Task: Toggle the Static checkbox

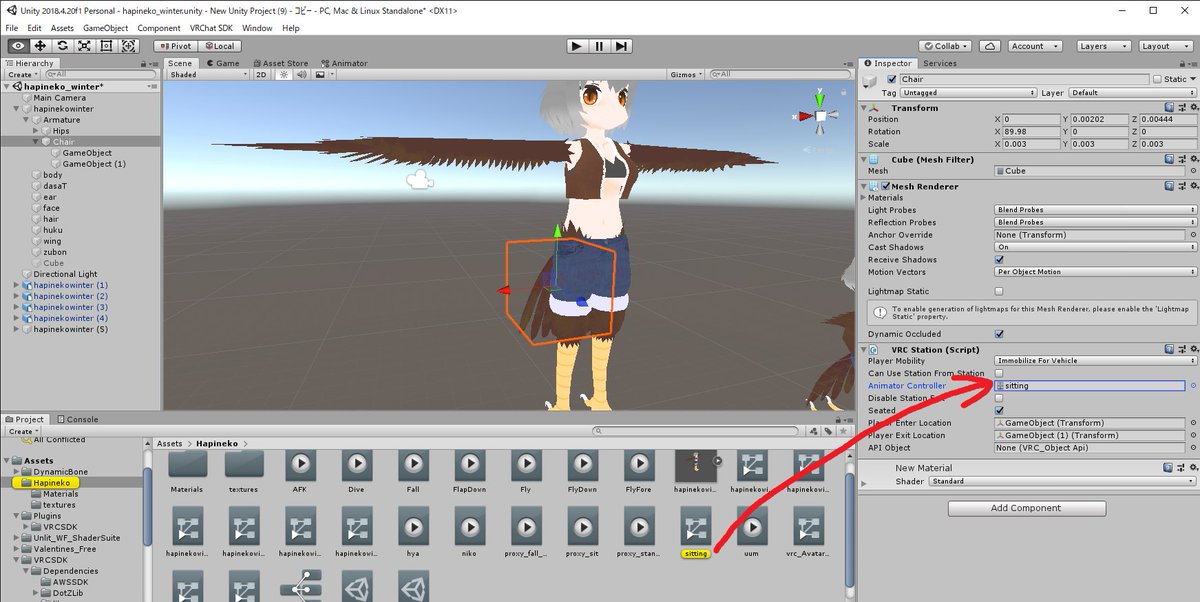Action: point(1158,79)
